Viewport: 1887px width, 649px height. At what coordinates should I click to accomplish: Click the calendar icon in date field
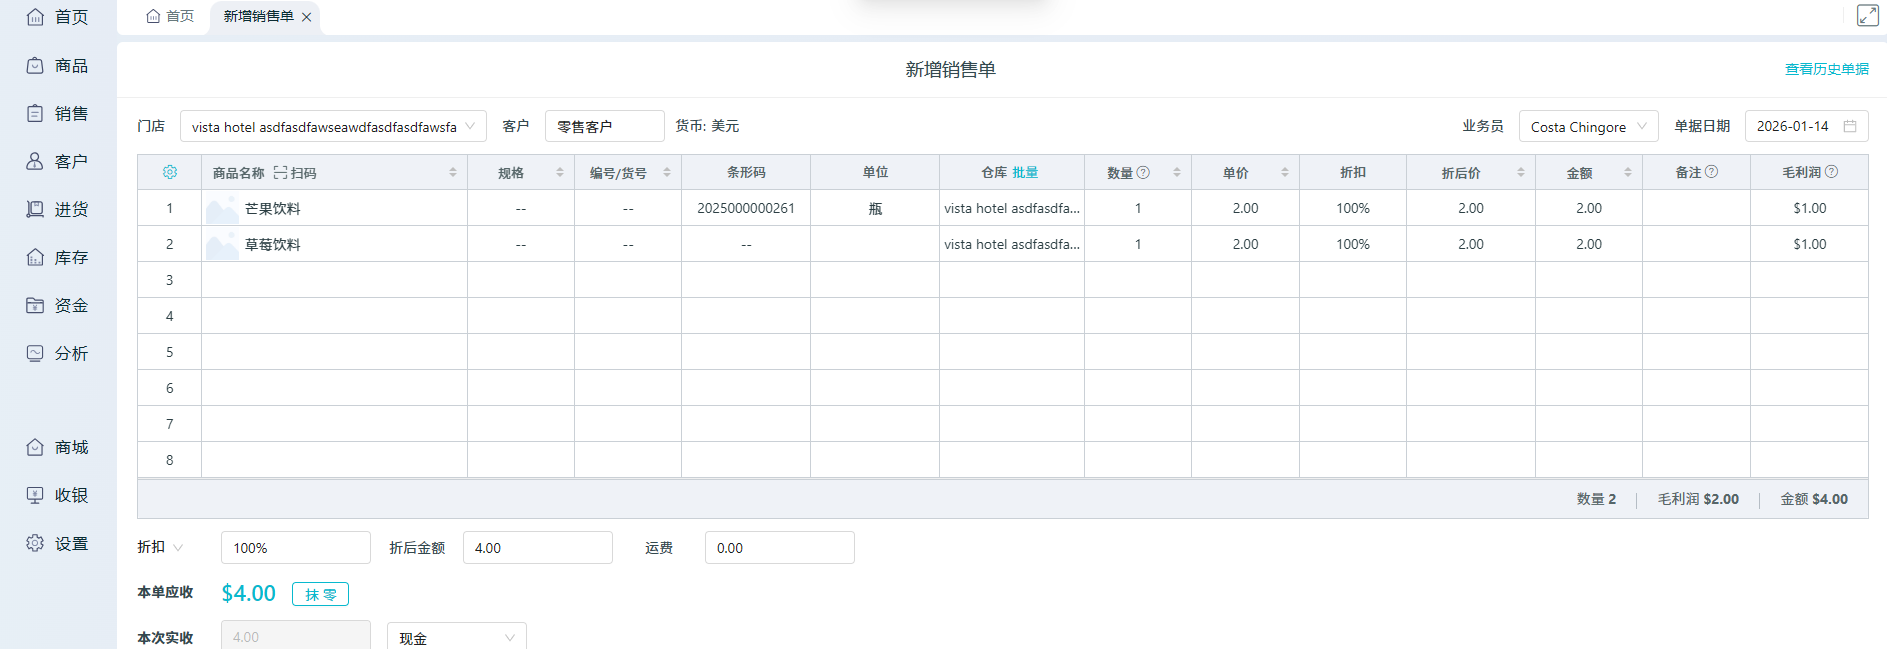coord(1850,127)
